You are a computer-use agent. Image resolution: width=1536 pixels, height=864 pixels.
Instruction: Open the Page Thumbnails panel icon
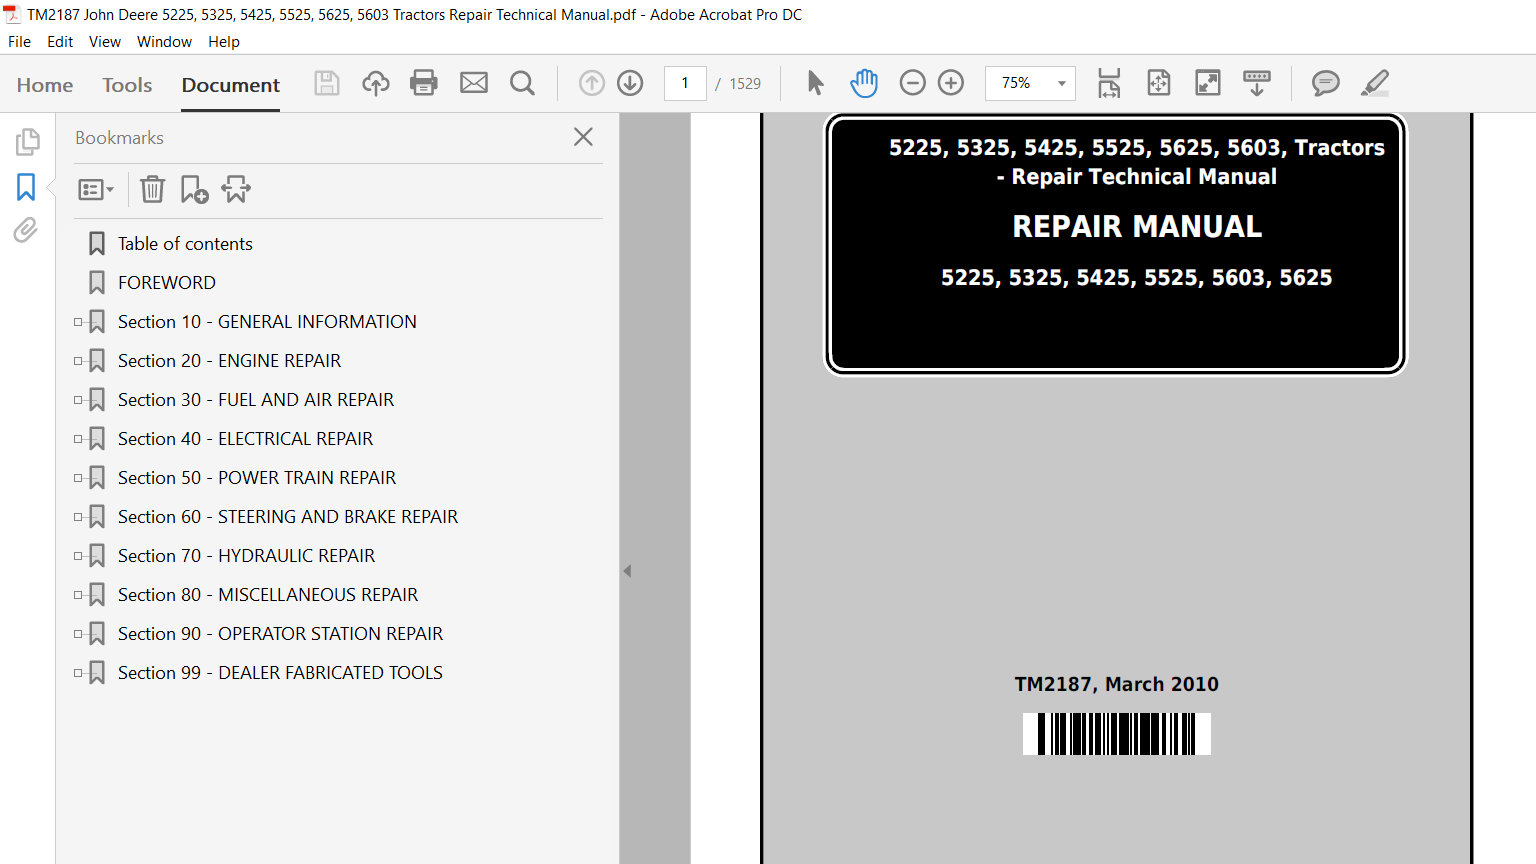(27, 142)
